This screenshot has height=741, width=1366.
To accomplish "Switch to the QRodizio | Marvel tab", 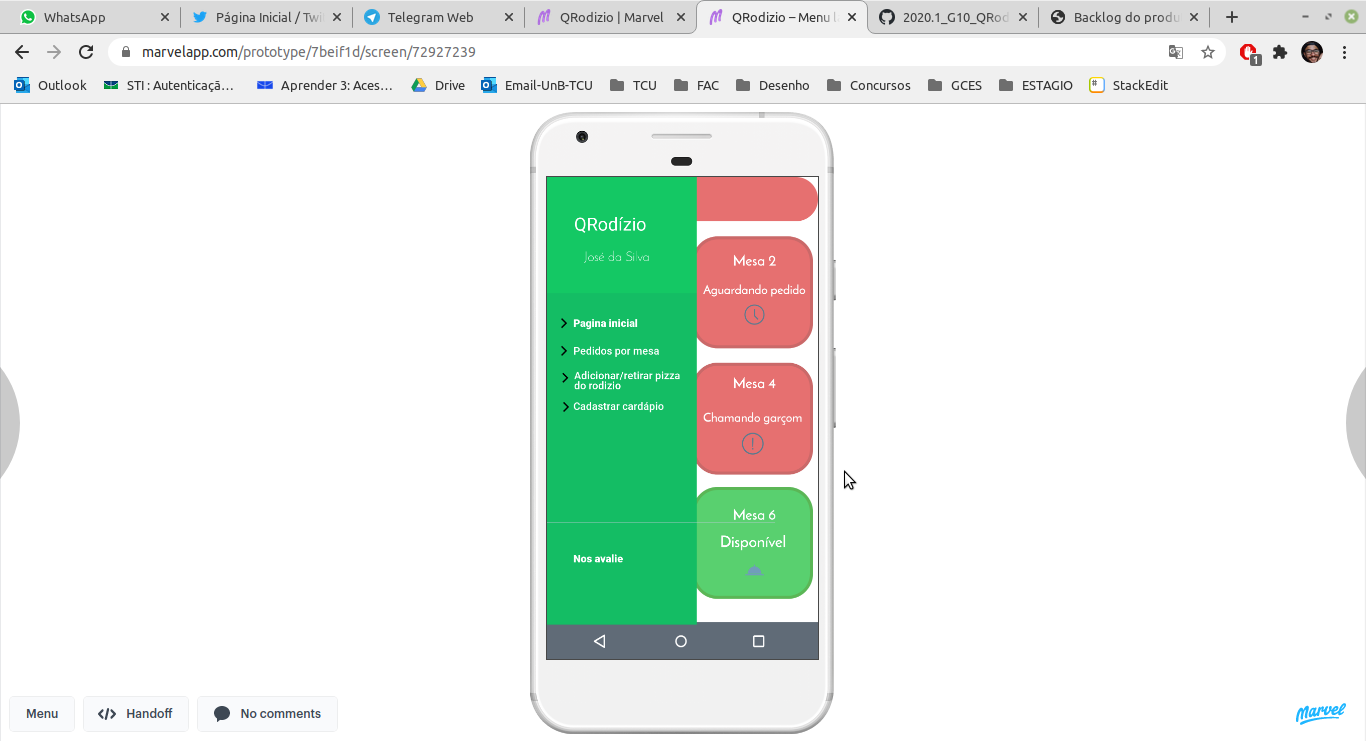I will coord(611,17).
